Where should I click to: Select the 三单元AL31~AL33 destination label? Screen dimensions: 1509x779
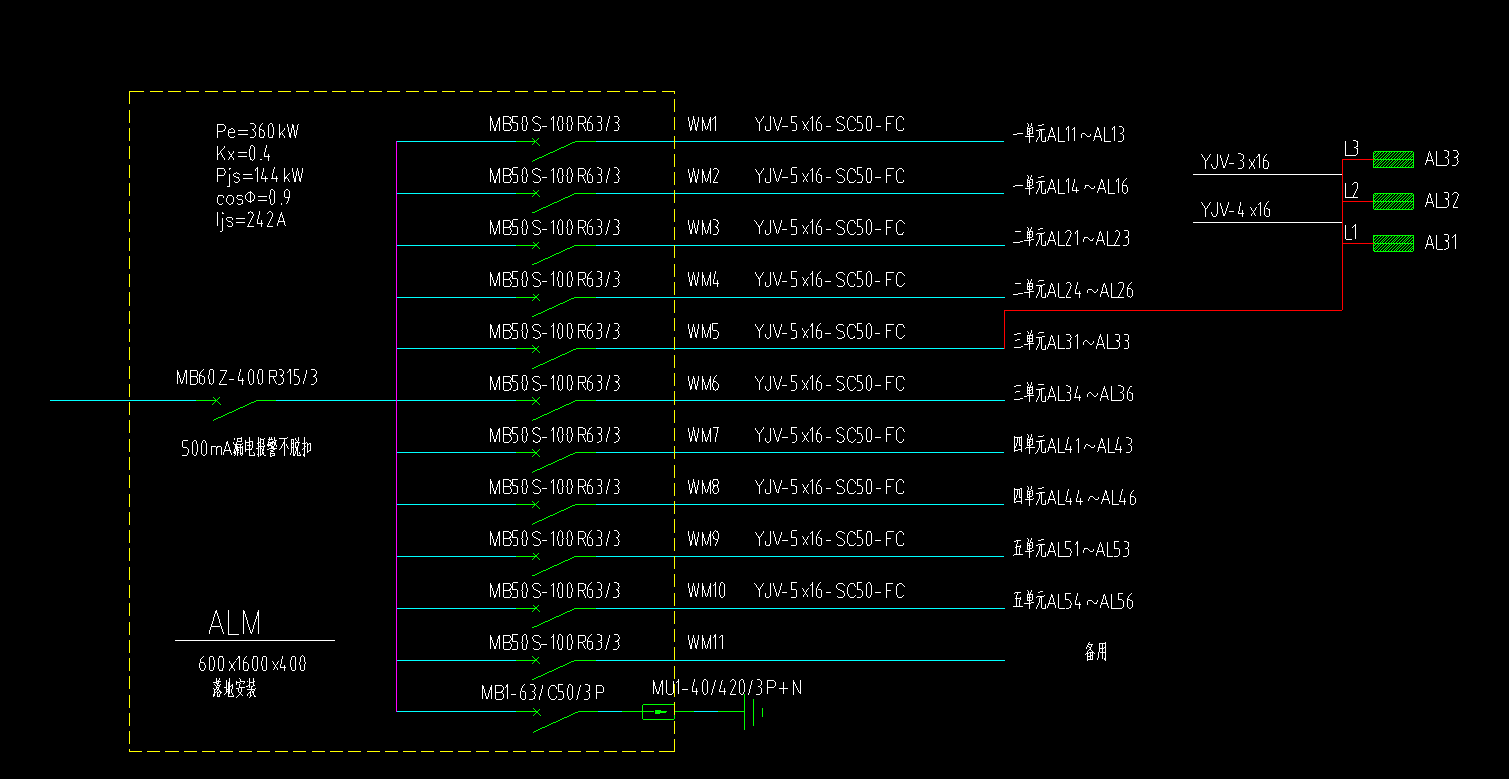(x=1071, y=342)
